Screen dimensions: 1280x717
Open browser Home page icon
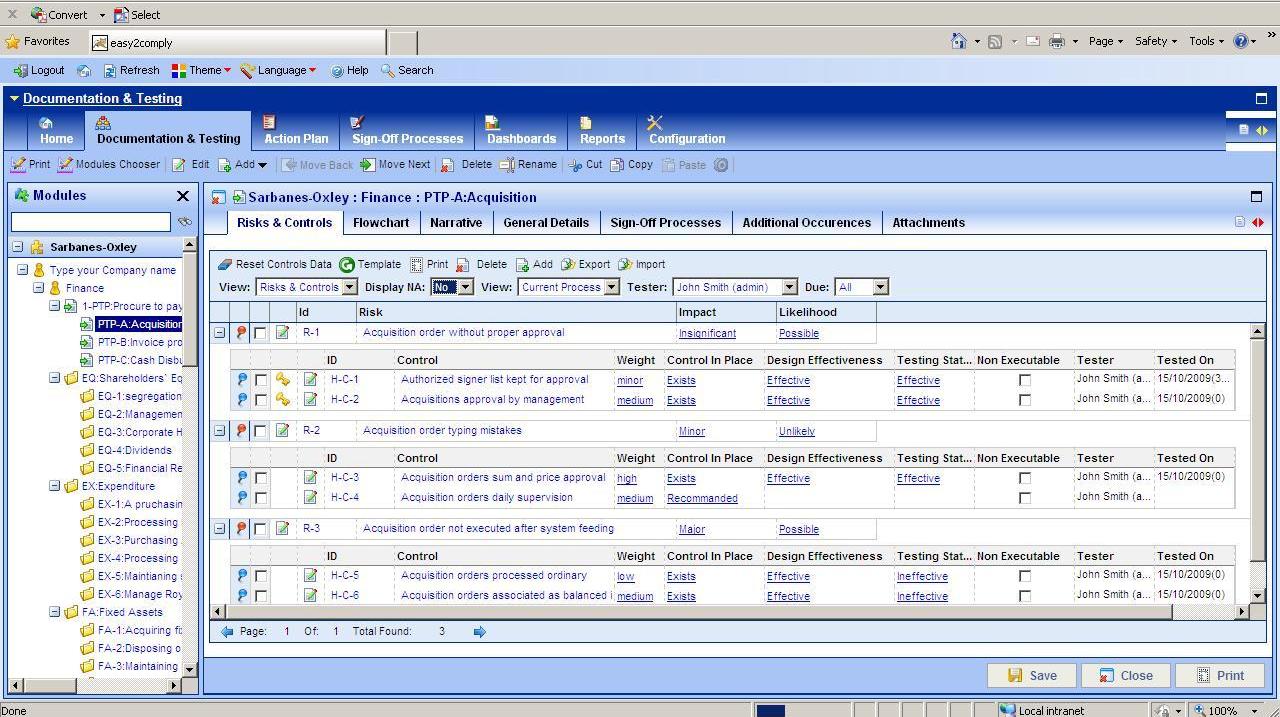click(x=958, y=41)
